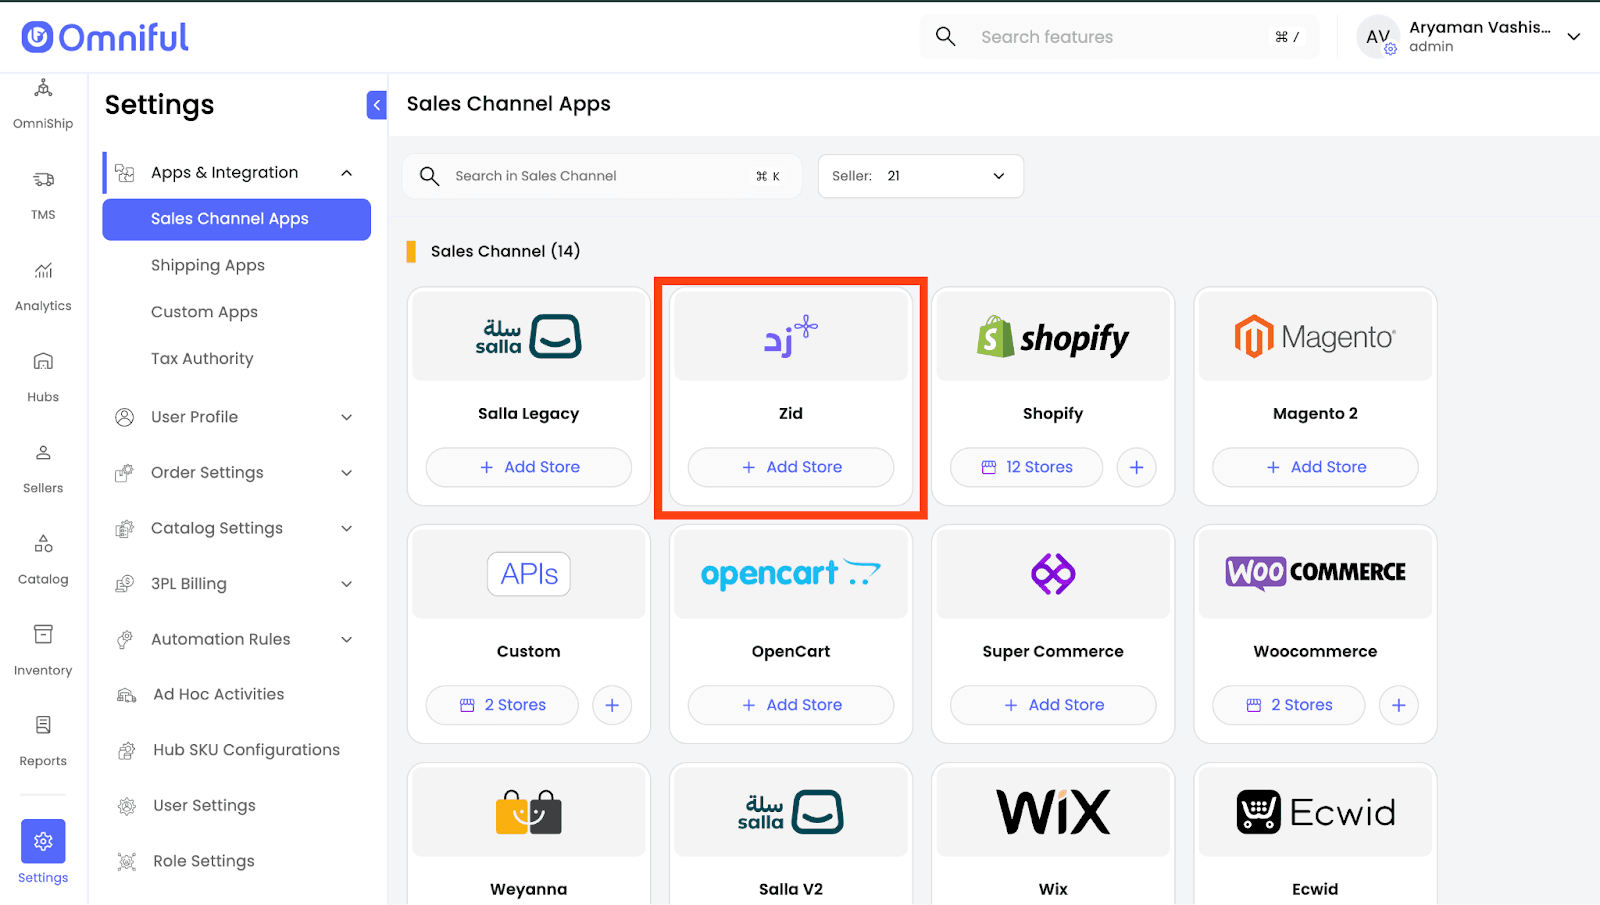This screenshot has height=905, width=1600.
Task: Open the Seller dropdown filter
Action: pyautogui.click(x=920, y=176)
